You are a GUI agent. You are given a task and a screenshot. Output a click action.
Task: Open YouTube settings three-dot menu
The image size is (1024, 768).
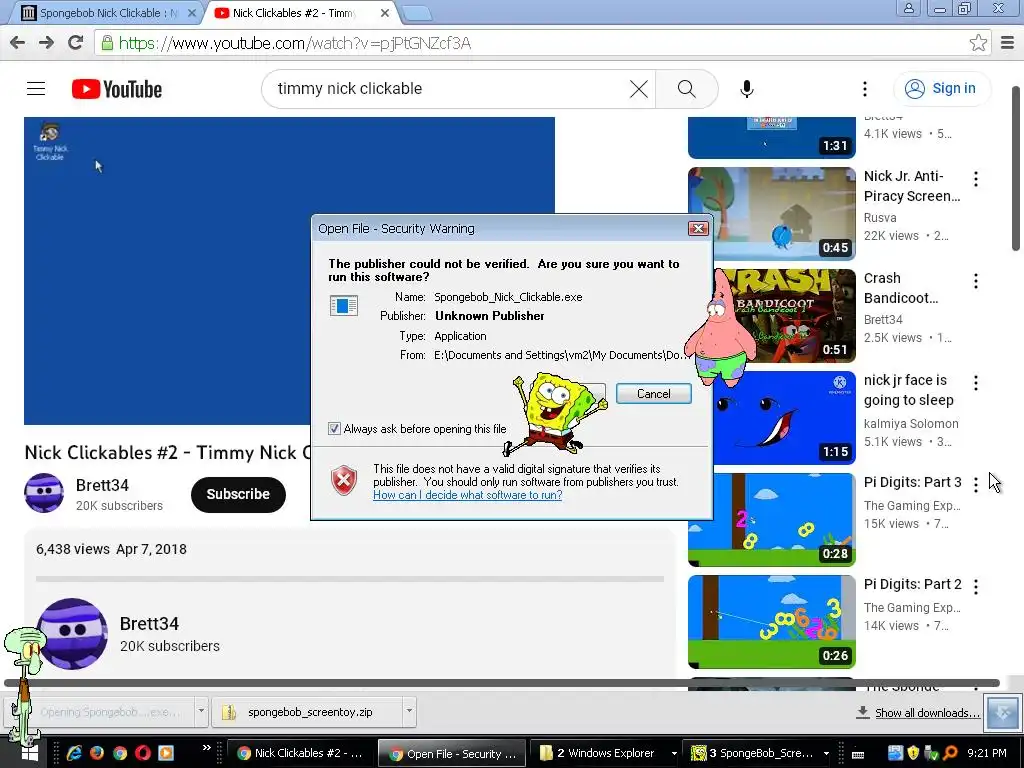point(865,89)
